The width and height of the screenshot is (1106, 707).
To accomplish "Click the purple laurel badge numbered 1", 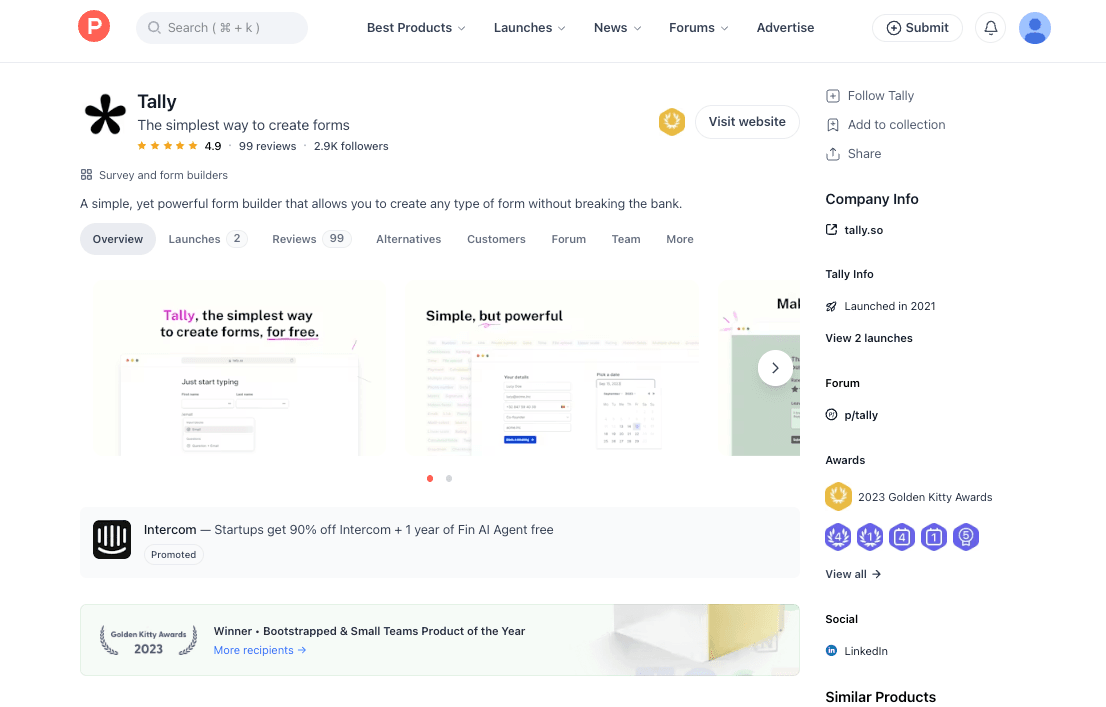I will click(x=870, y=537).
